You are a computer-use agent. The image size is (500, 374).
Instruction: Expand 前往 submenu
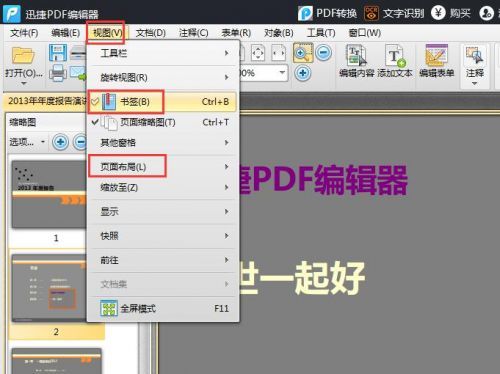point(163,260)
